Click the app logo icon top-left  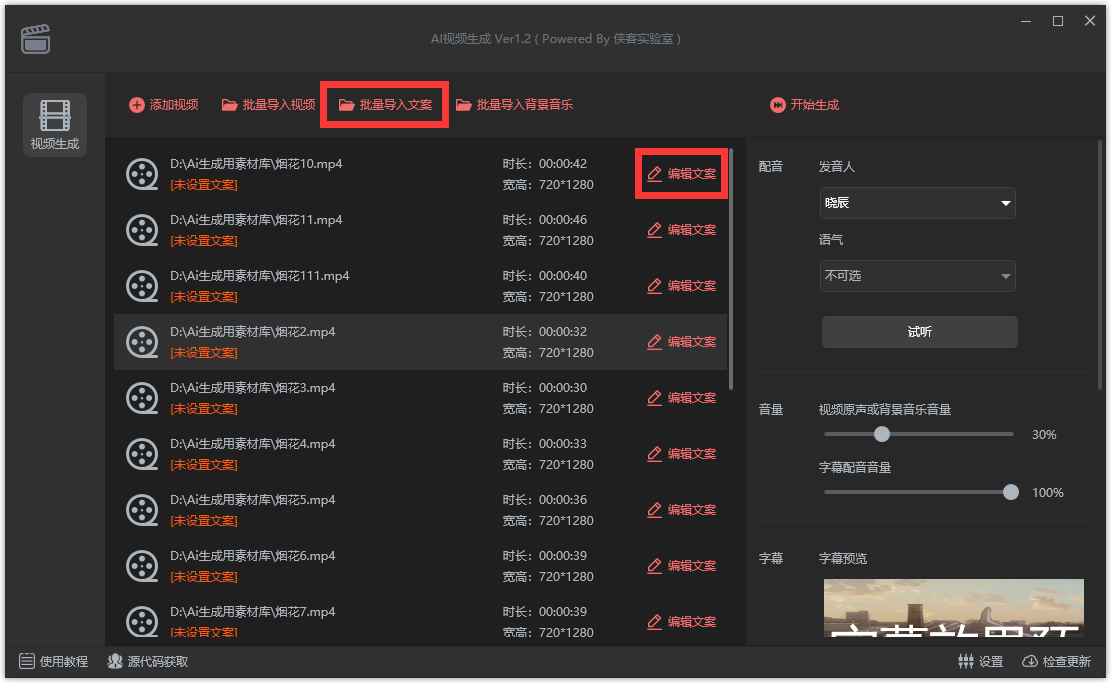(x=35, y=37)
